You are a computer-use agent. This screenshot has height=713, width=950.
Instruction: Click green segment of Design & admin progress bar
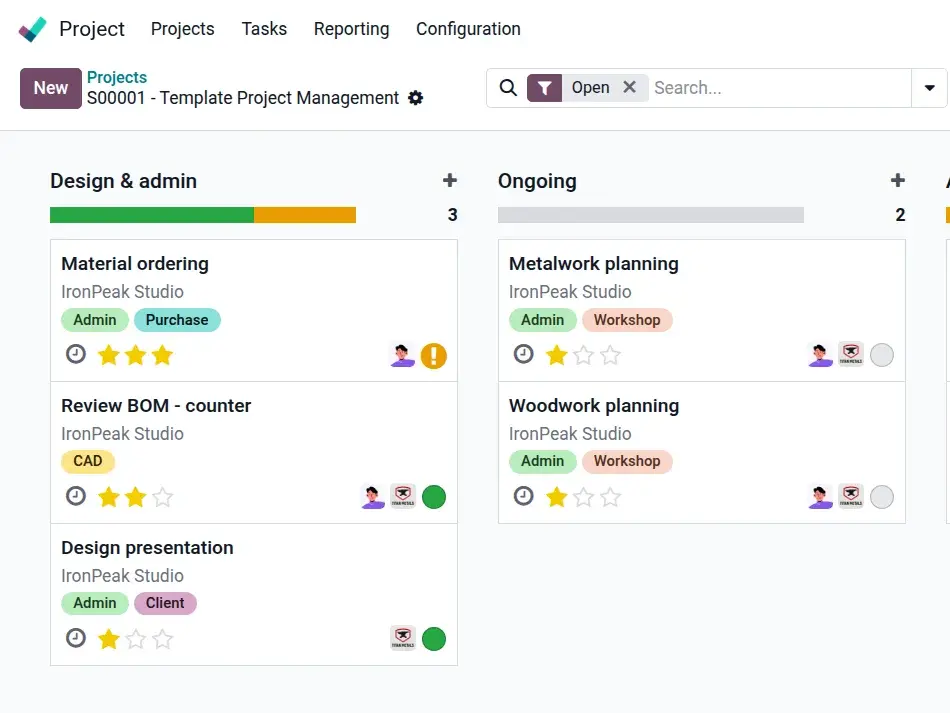click(x=152, y=215)
